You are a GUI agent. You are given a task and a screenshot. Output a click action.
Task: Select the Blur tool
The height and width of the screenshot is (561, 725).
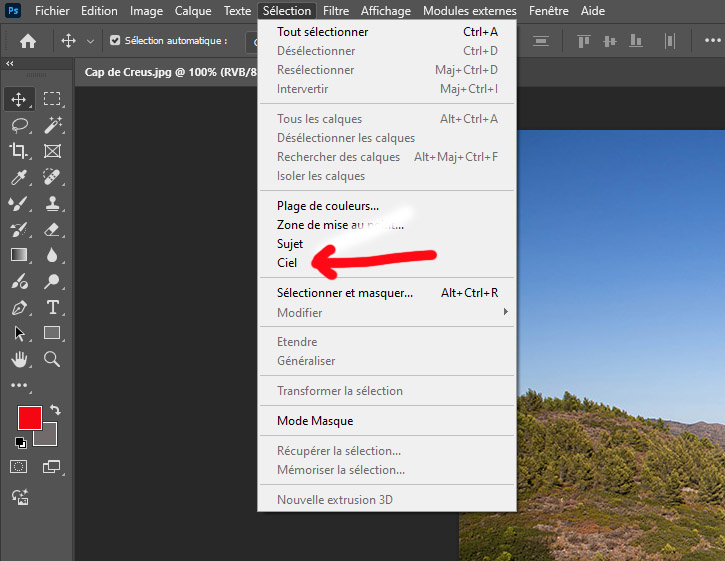coord(52,255)
